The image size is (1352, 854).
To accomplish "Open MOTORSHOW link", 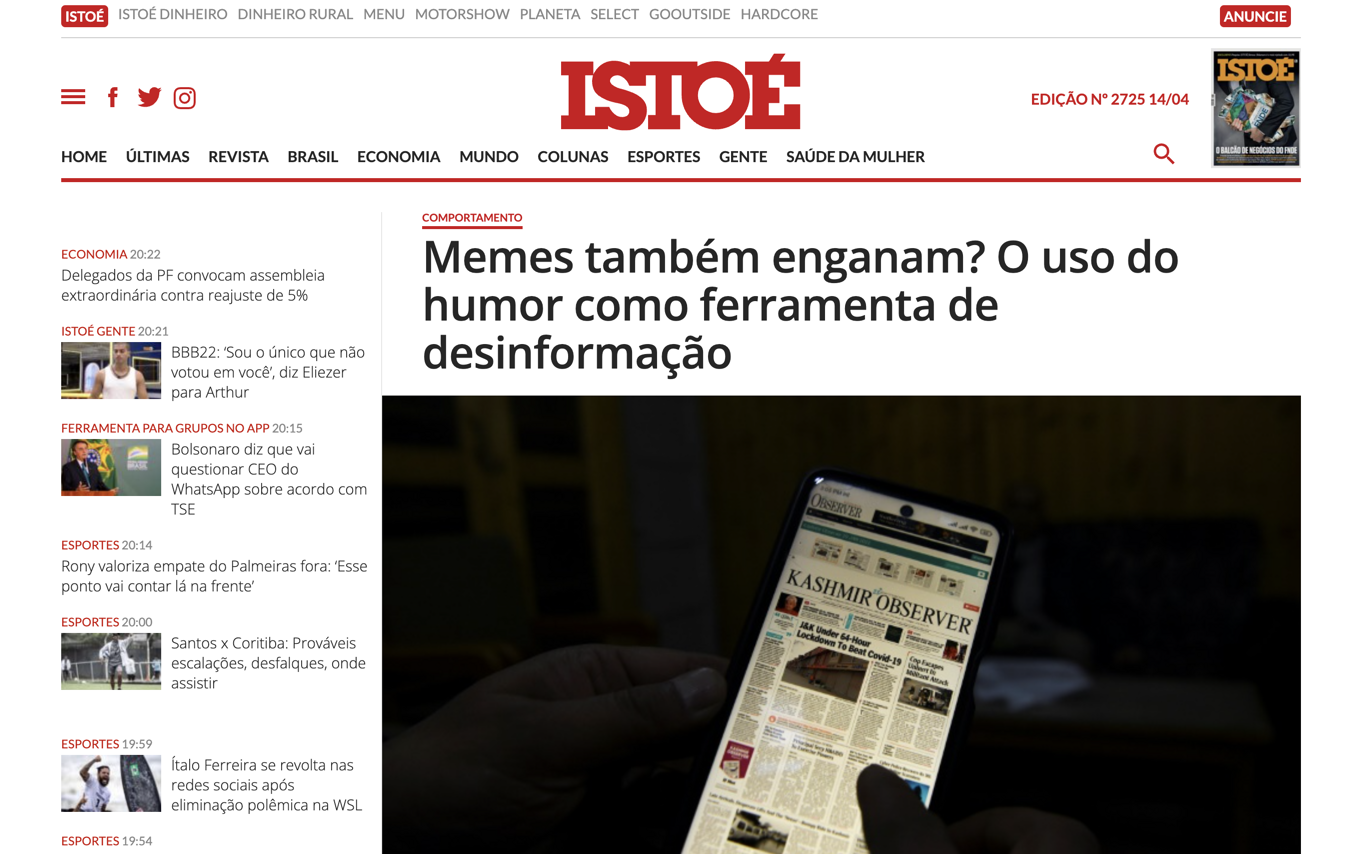I will pyautogui.click(x=462, y=14).
